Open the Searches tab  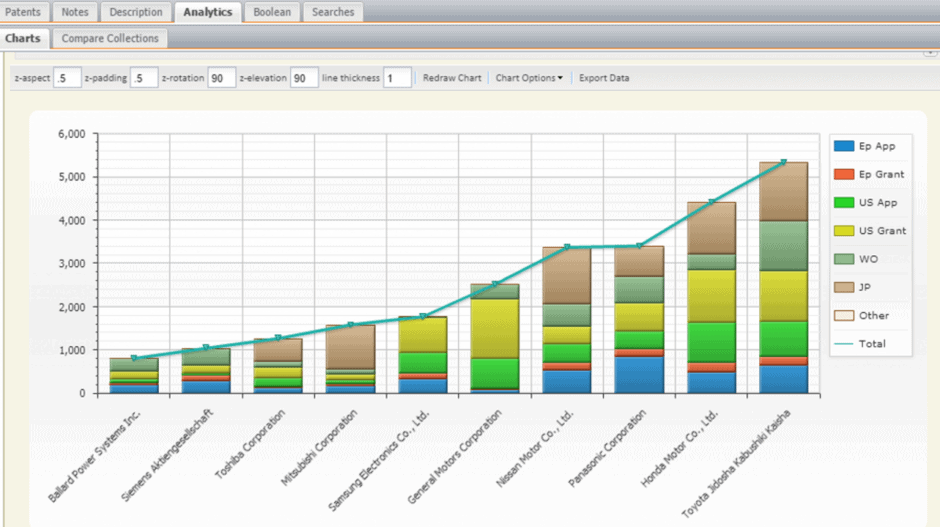[333, 12]
